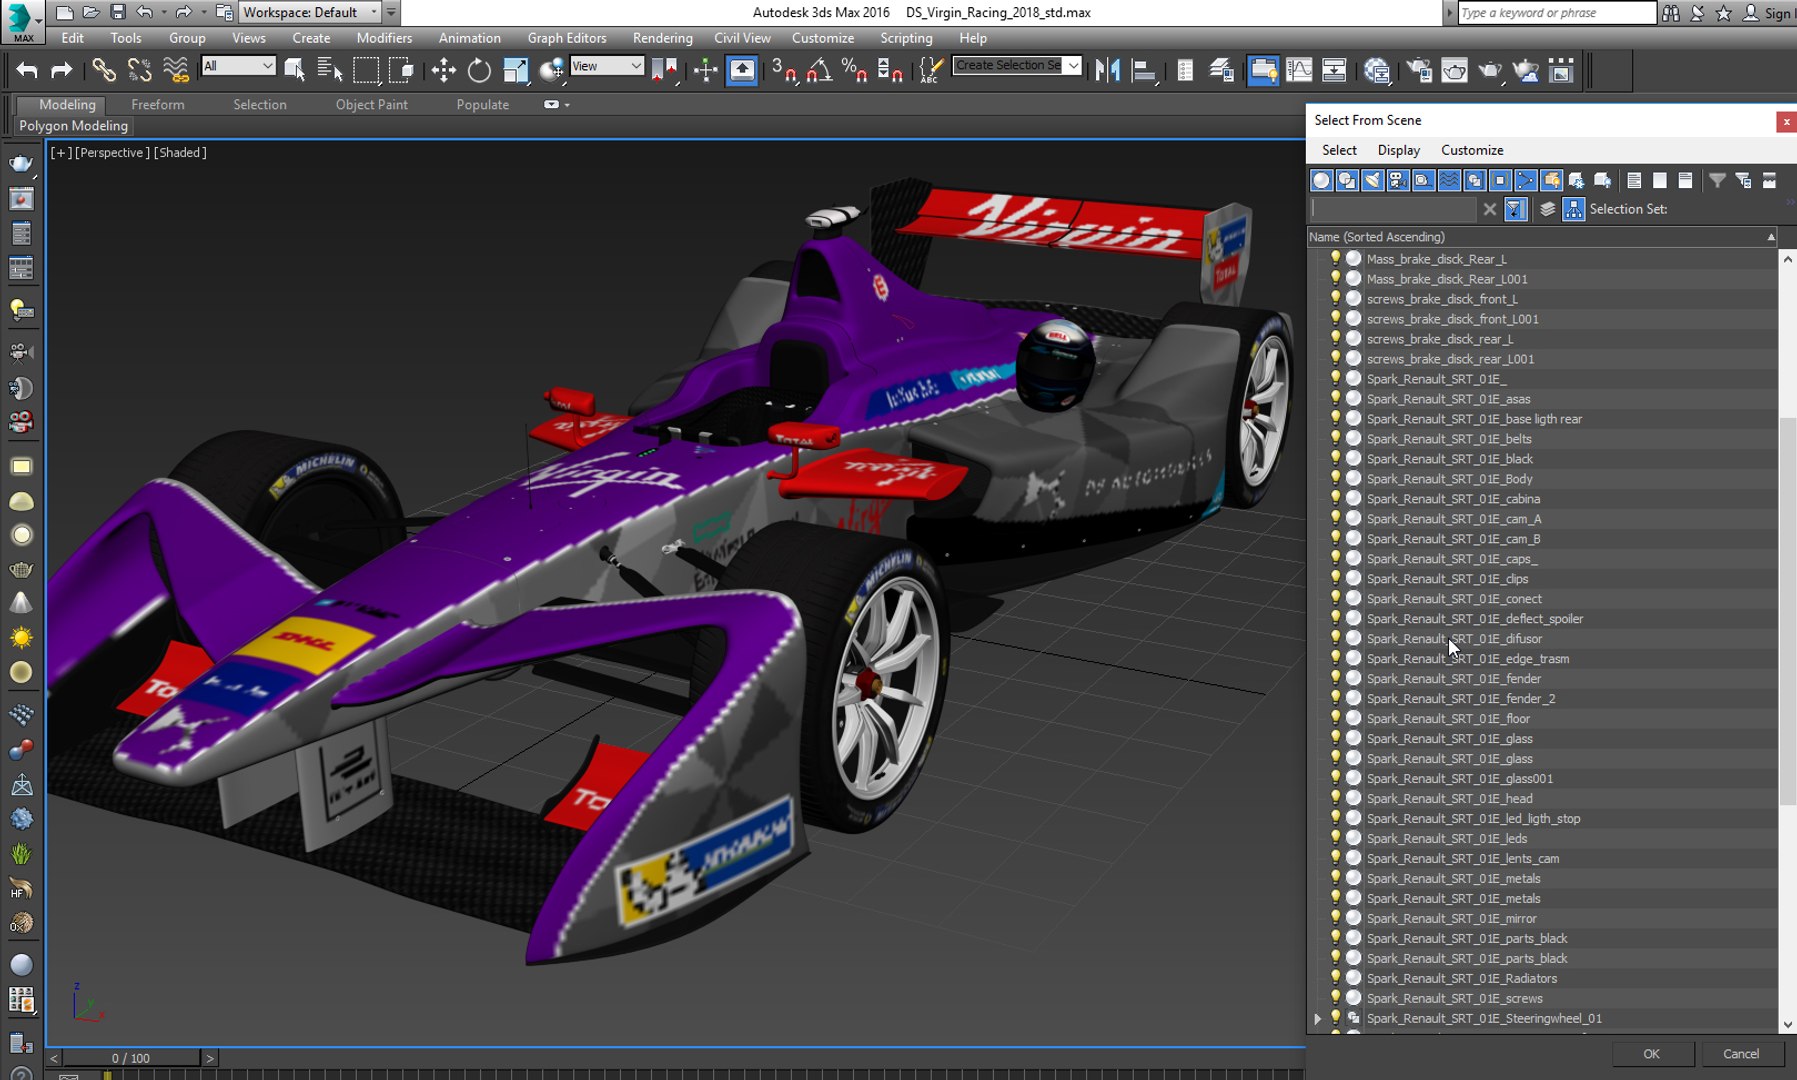1797x1080 pixels.
Task: Click the find search field in Select From Scene
Action: click(x=1392, y=209)
